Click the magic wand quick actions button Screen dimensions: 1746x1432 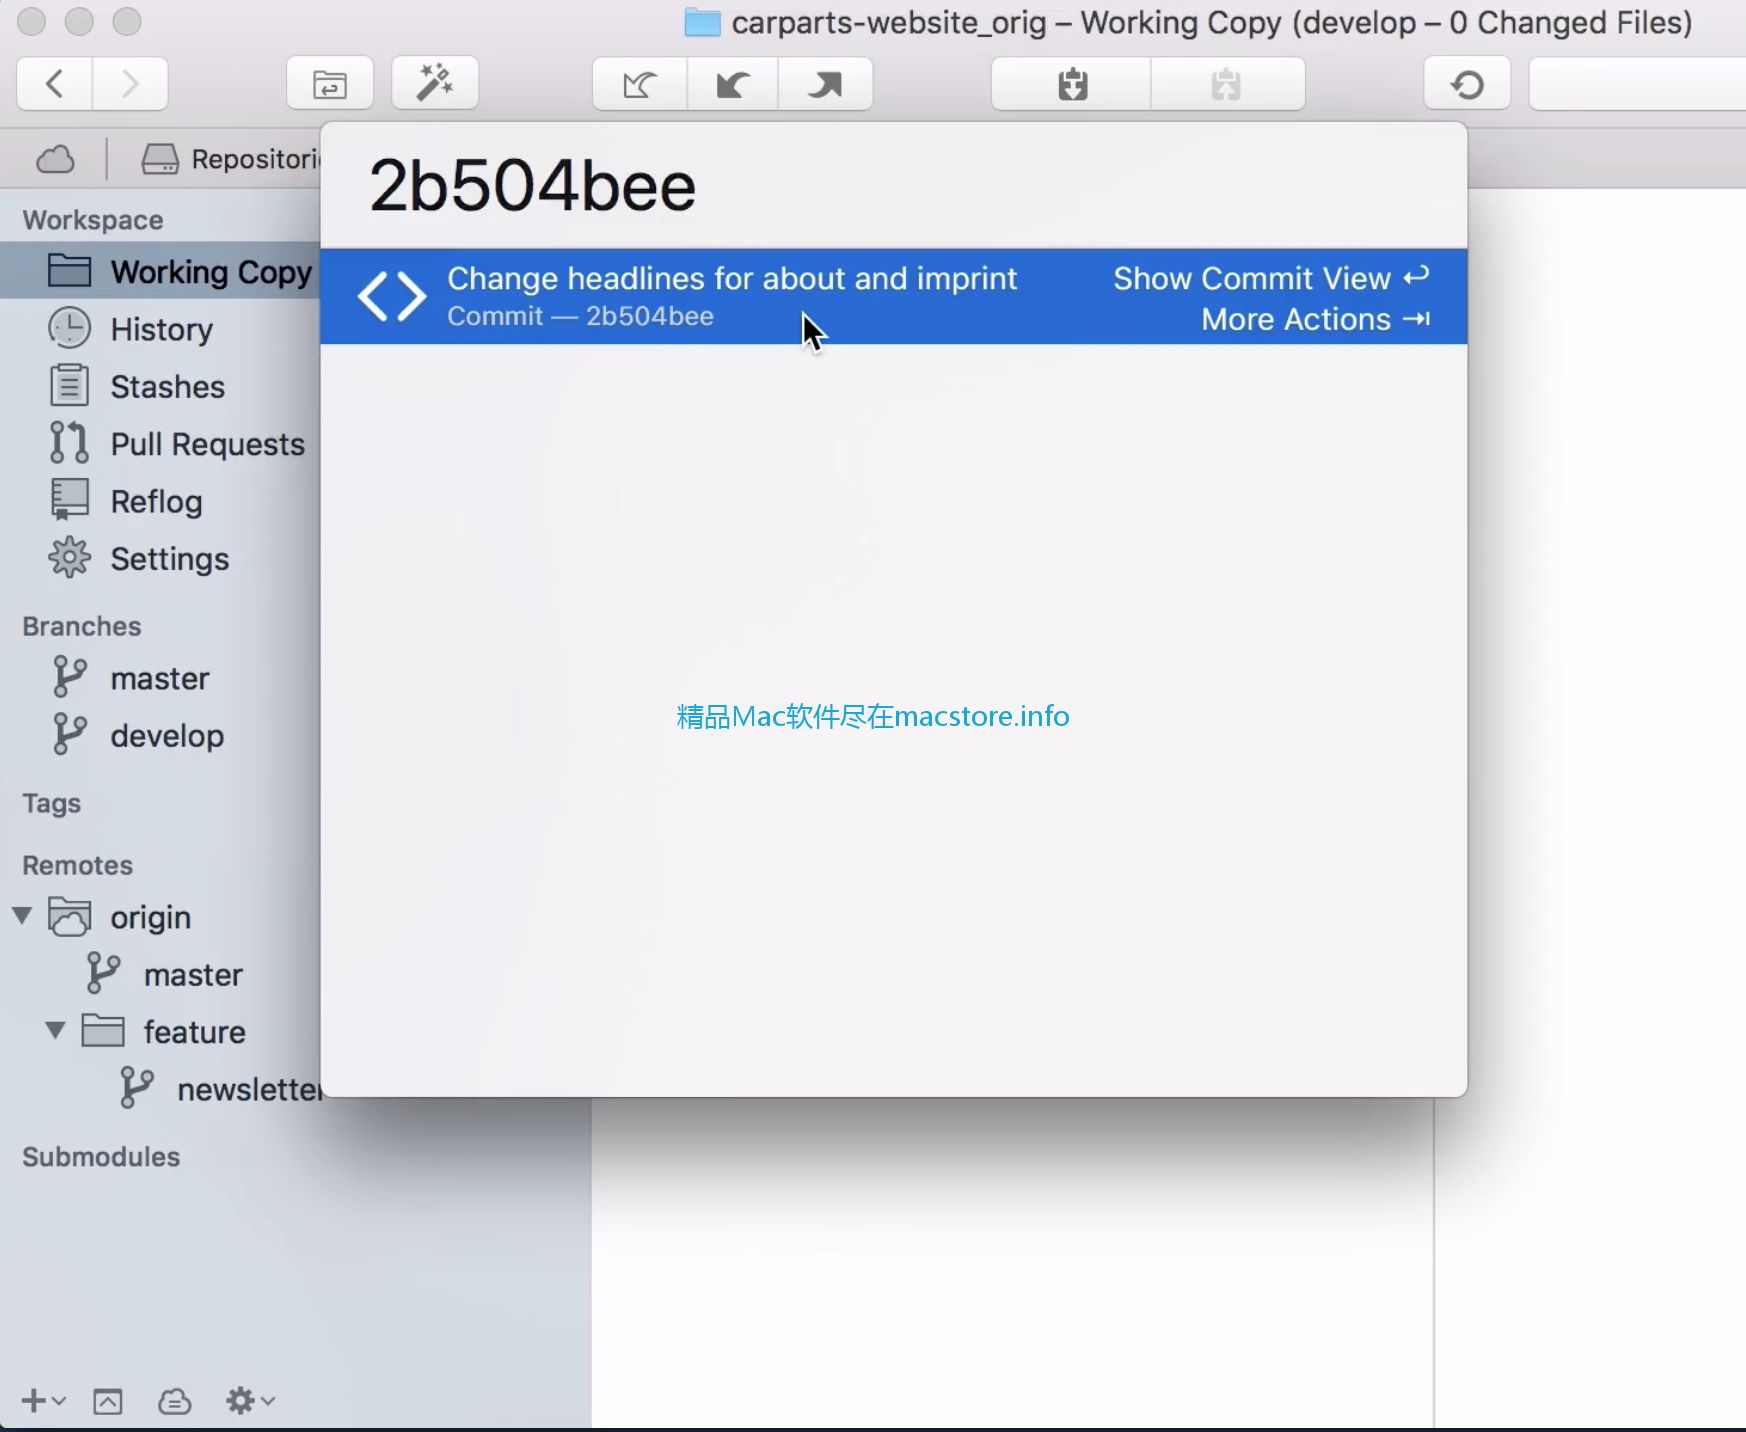pyautogui.click(x=435, y=84)
